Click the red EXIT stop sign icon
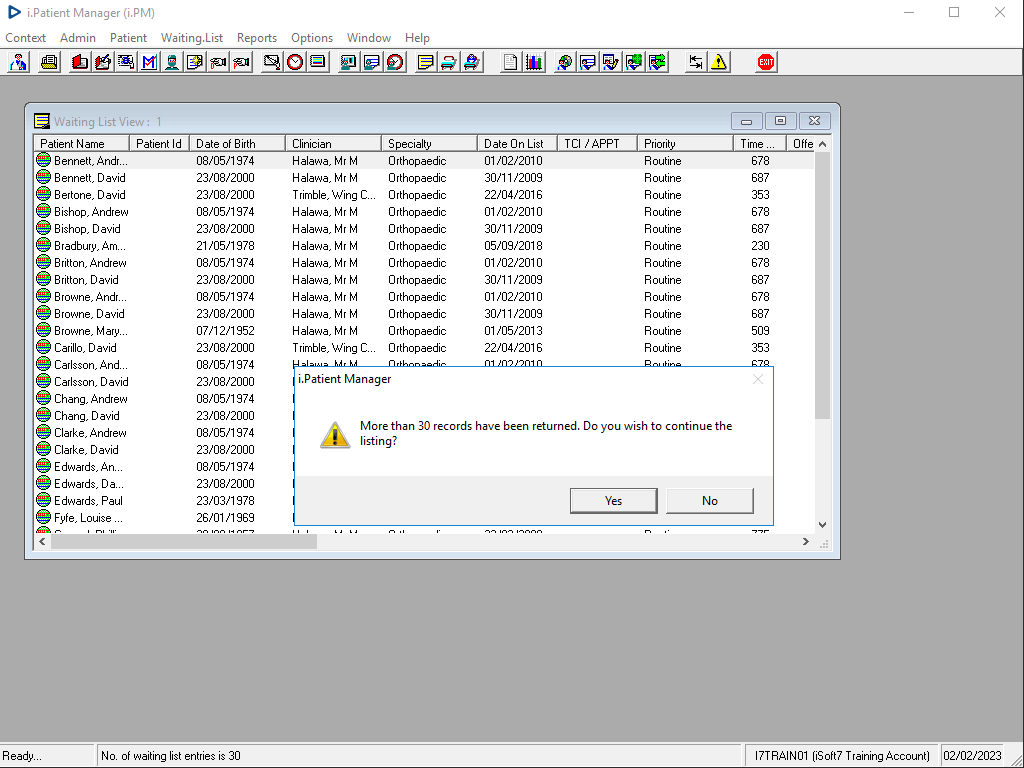1024x768 pixels. pos(765,62)
